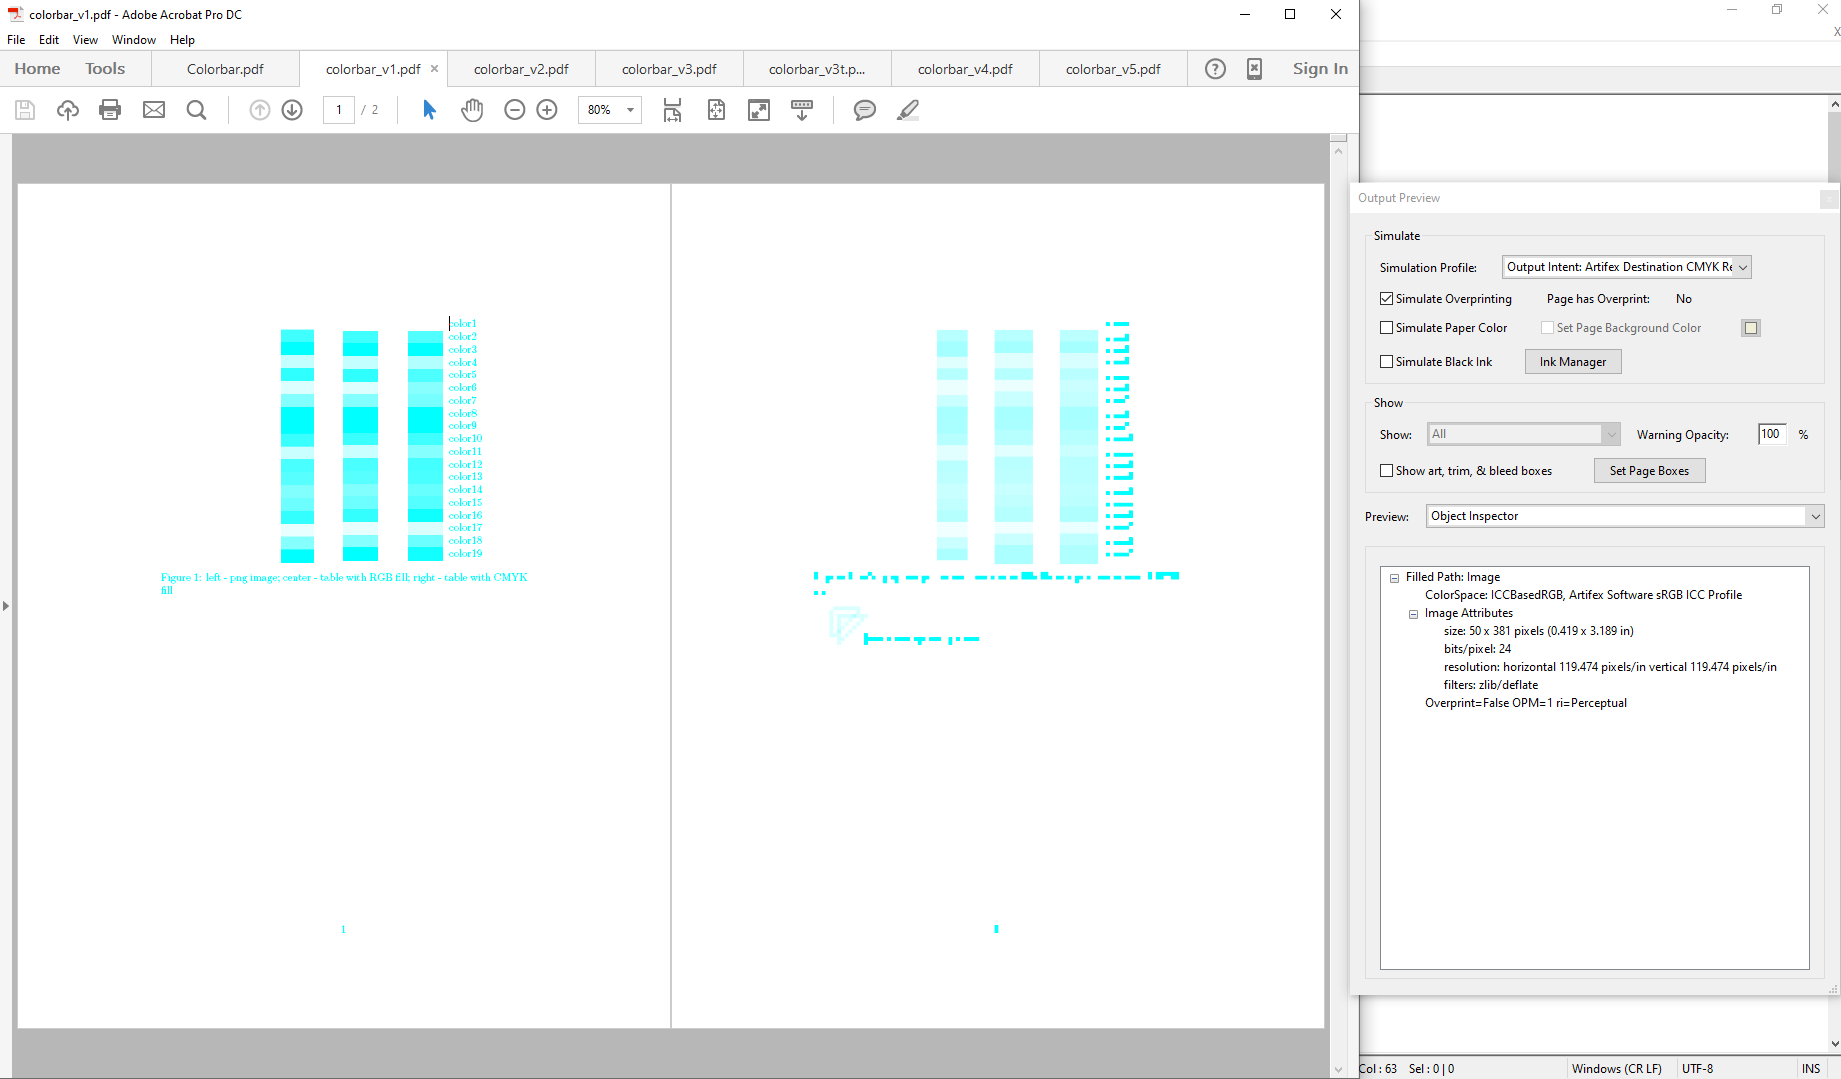Click the Zoom in plus icon
Screen dimensions: 1841x1079
click(547, 110)
